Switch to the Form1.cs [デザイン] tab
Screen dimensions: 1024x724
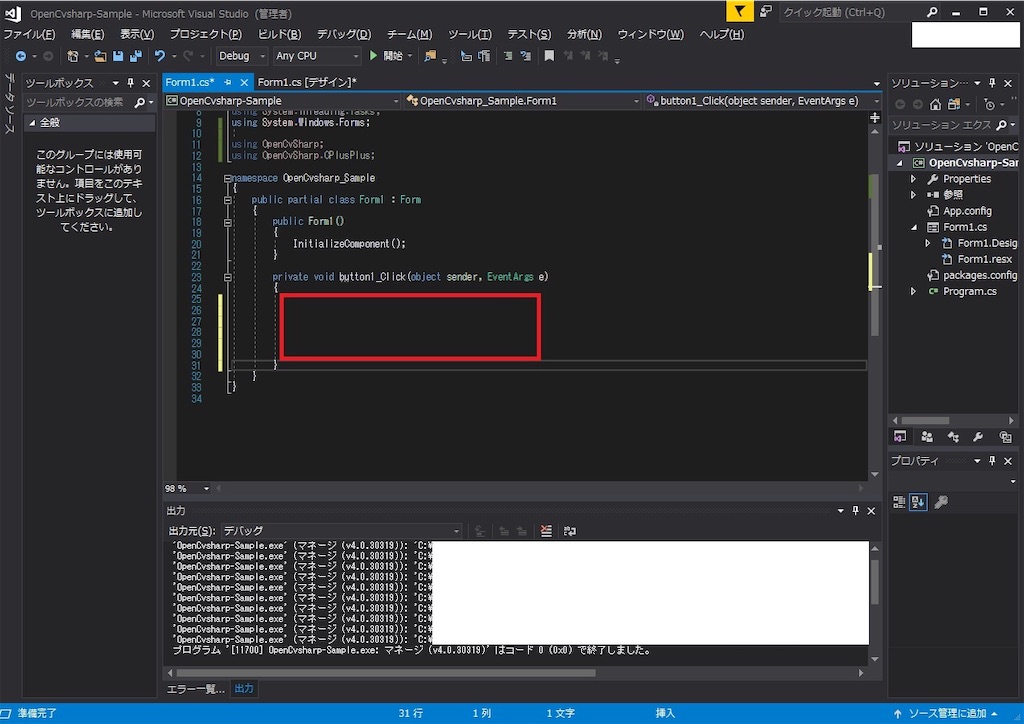(307, 82)
